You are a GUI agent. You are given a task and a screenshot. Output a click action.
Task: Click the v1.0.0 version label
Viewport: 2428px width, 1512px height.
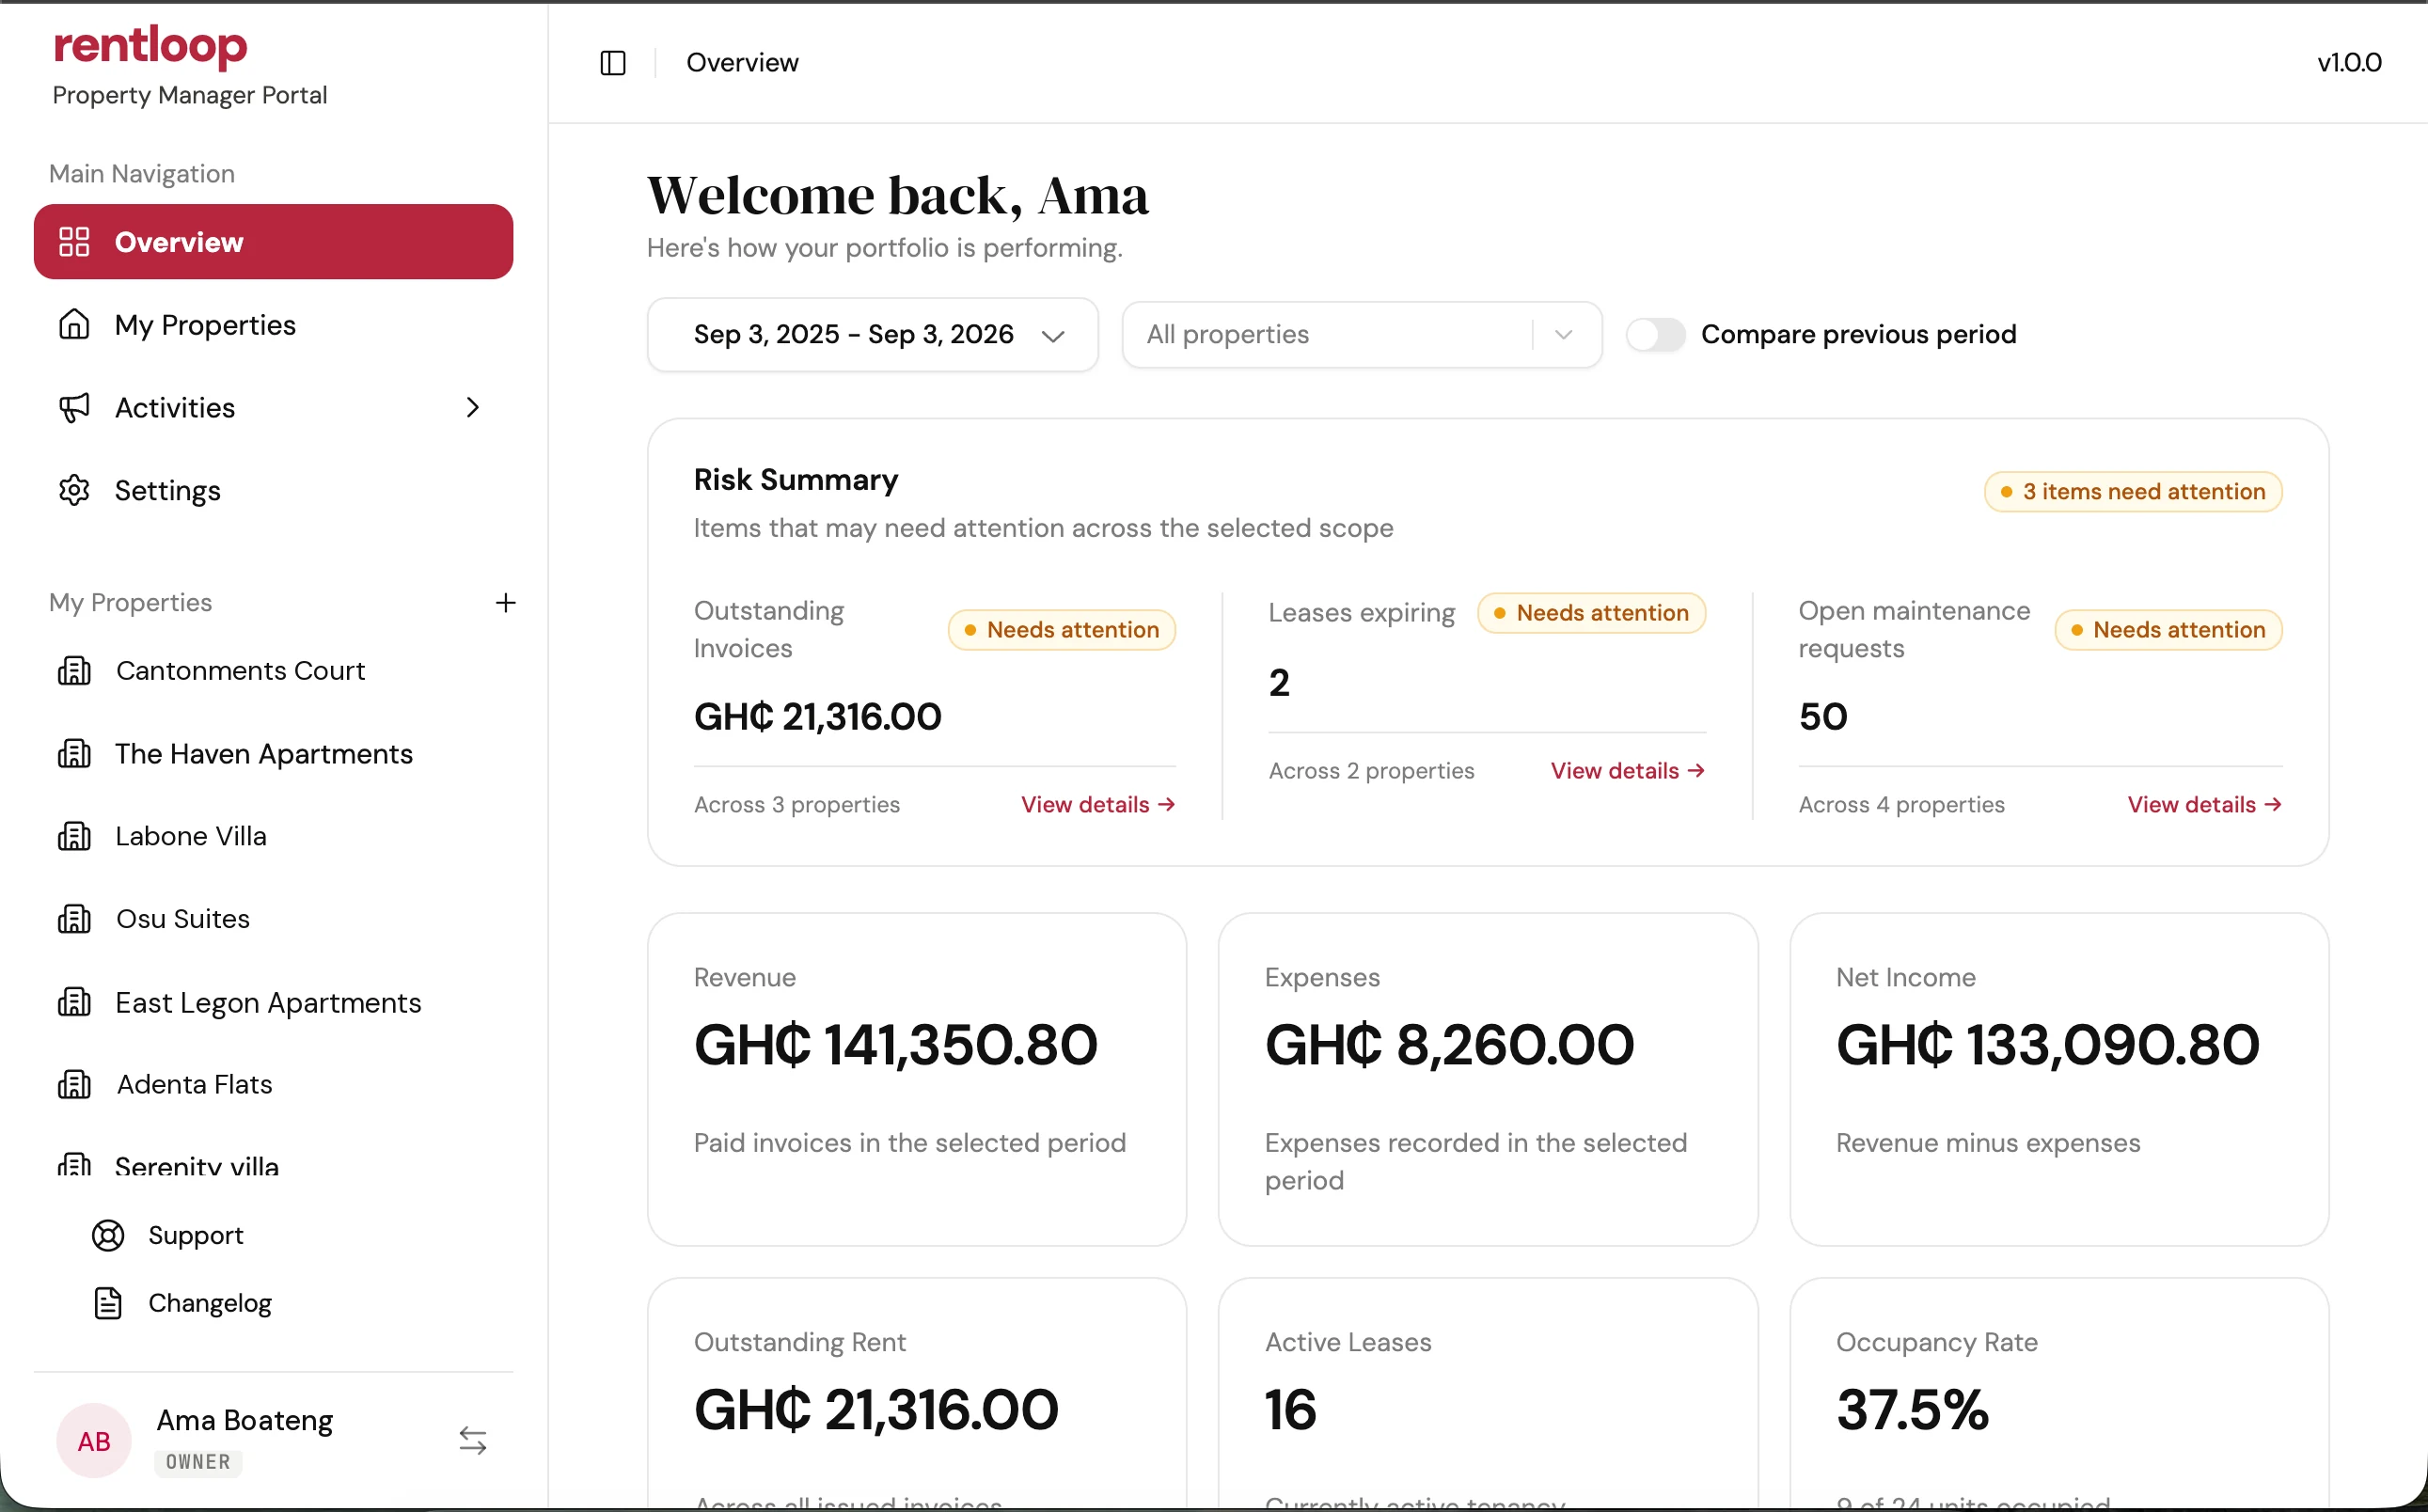tap(2349, 62)
